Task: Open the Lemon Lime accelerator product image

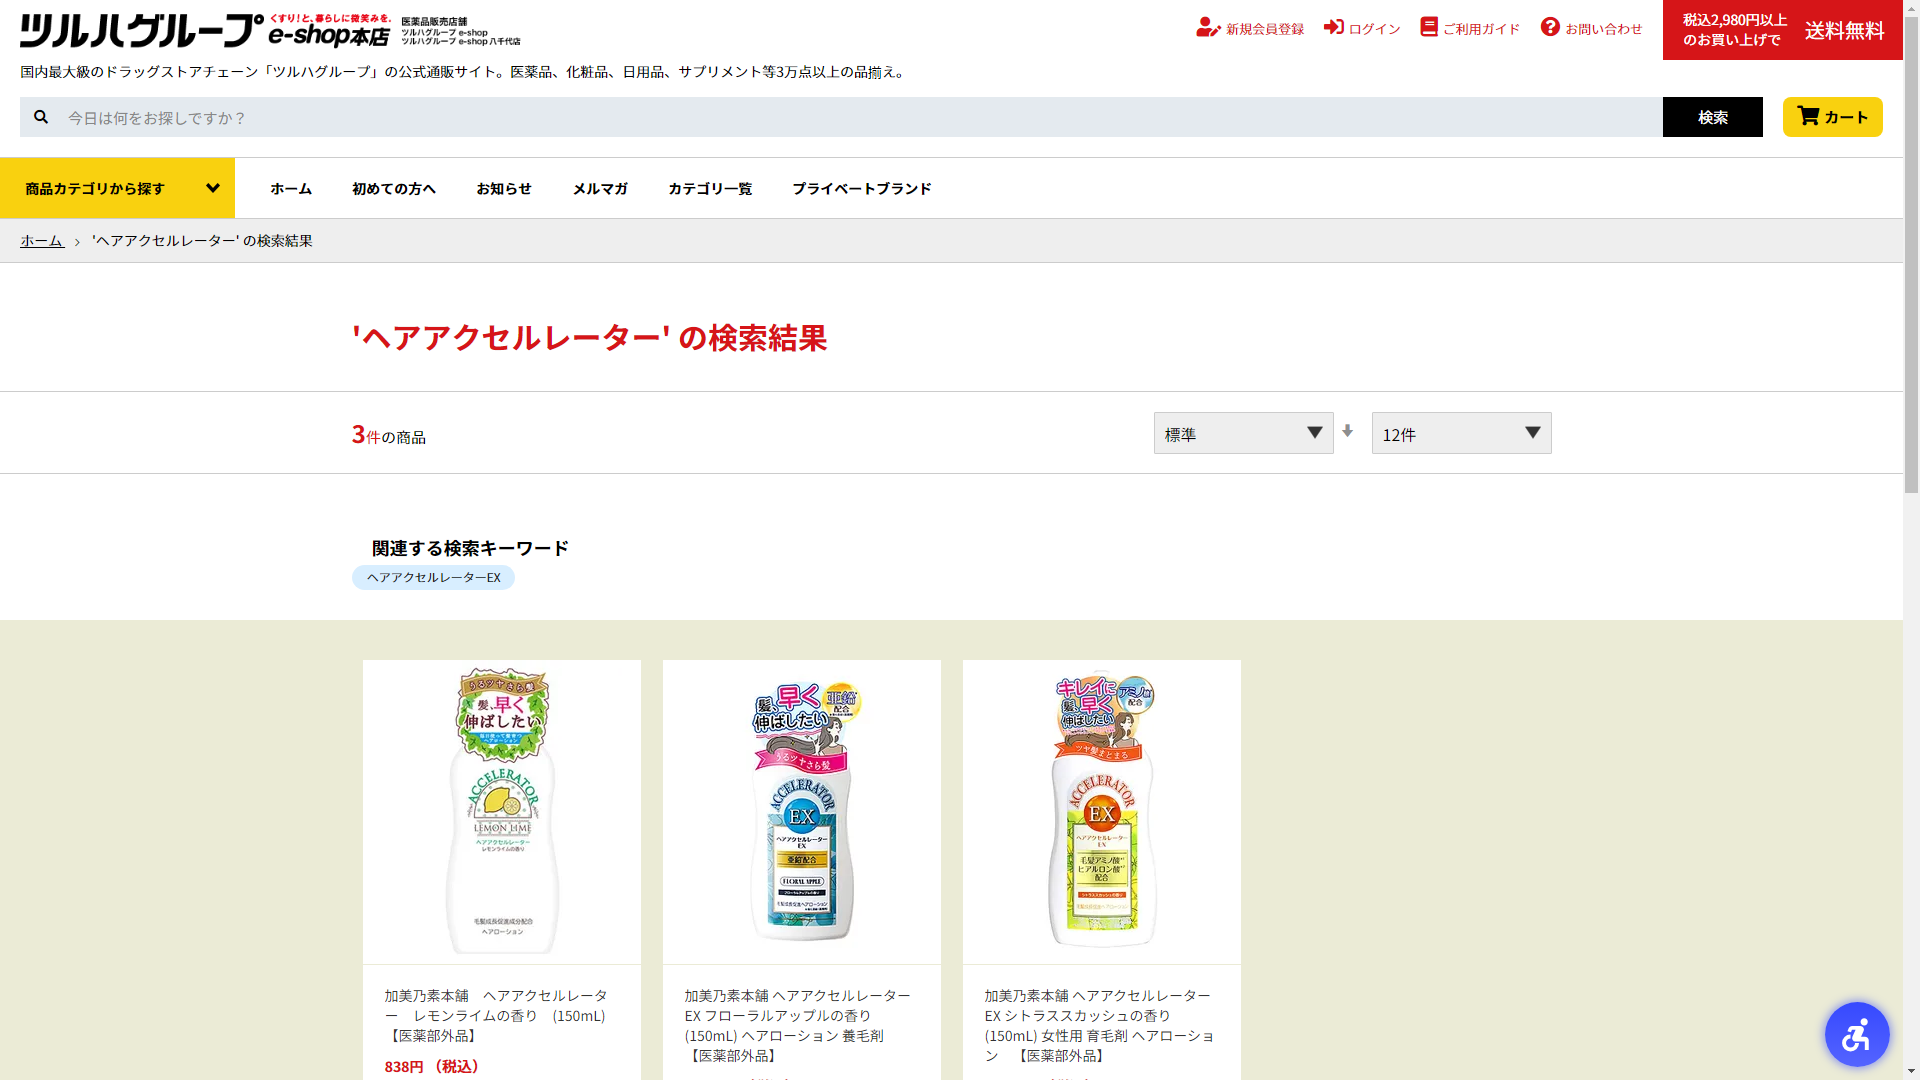Action: [x=501, y=811]
